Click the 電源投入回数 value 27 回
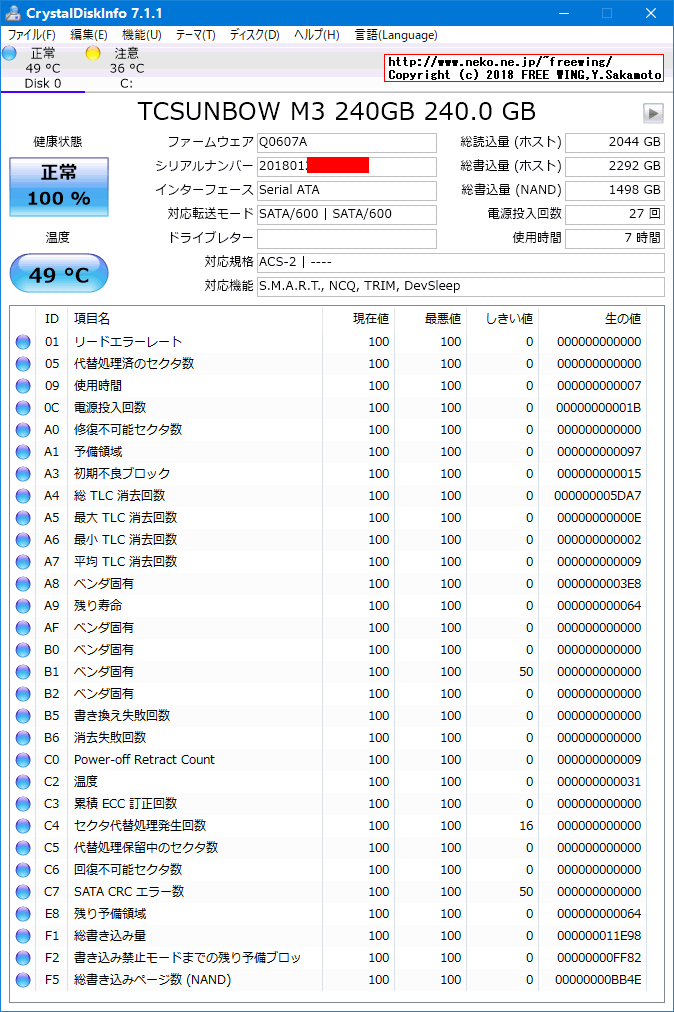Screen dimensions: 674x1012 pyautogui.click(x=615, y=214)
